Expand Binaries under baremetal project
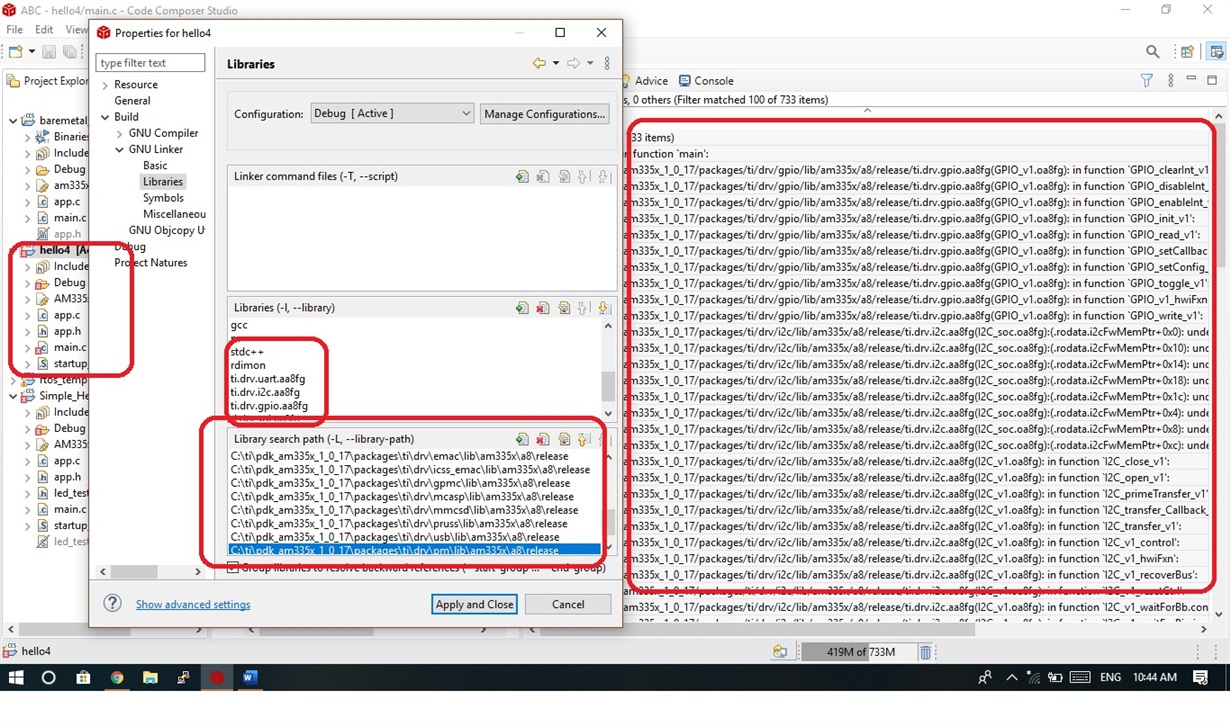The image size is (1230, 726). 27,137
